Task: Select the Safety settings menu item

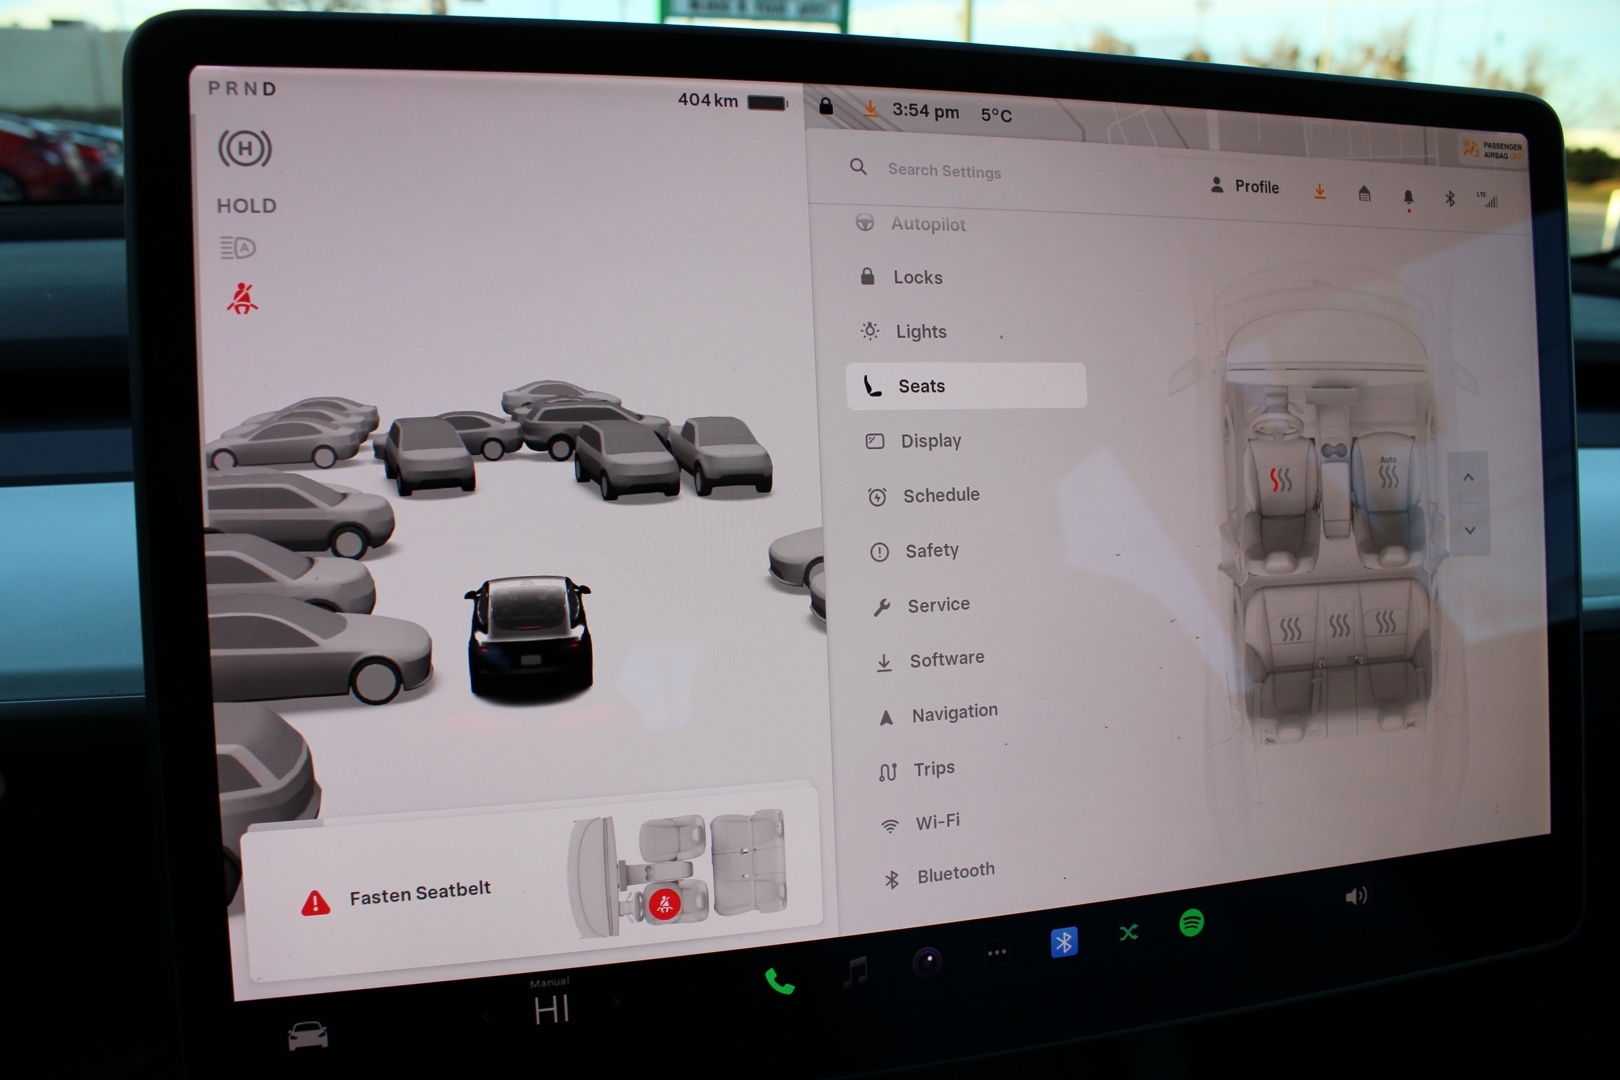Action: click(x=931, y=551)
